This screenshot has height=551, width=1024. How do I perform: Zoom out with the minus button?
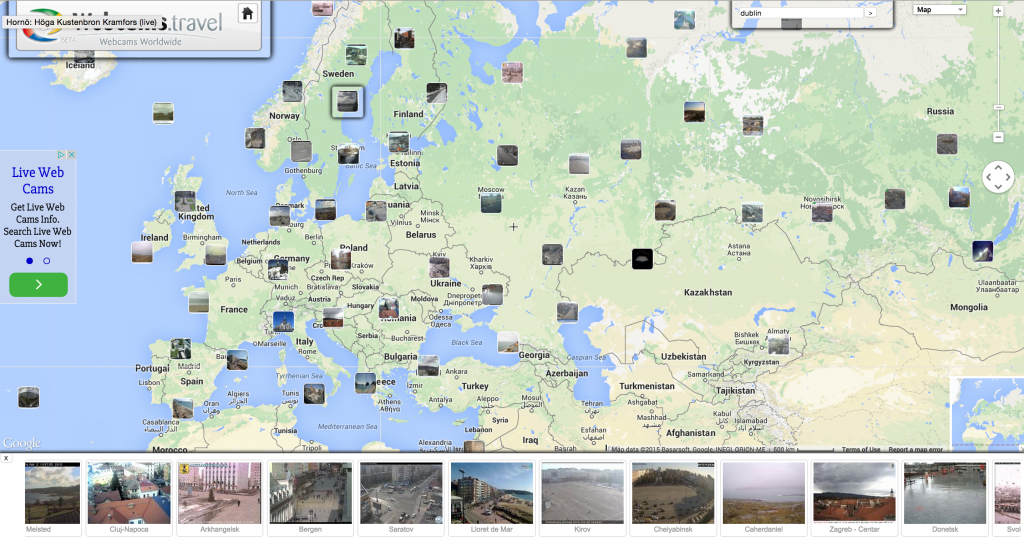998,137
